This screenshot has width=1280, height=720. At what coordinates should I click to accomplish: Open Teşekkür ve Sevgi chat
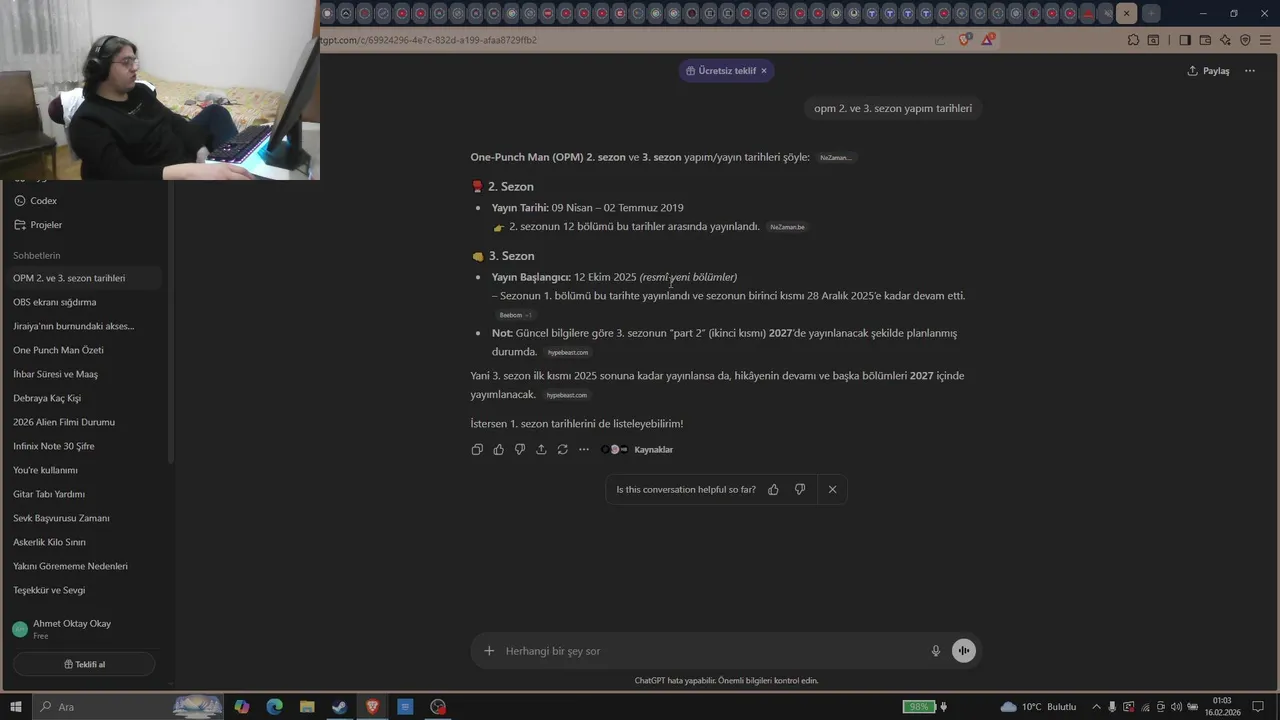click(84, 590)
